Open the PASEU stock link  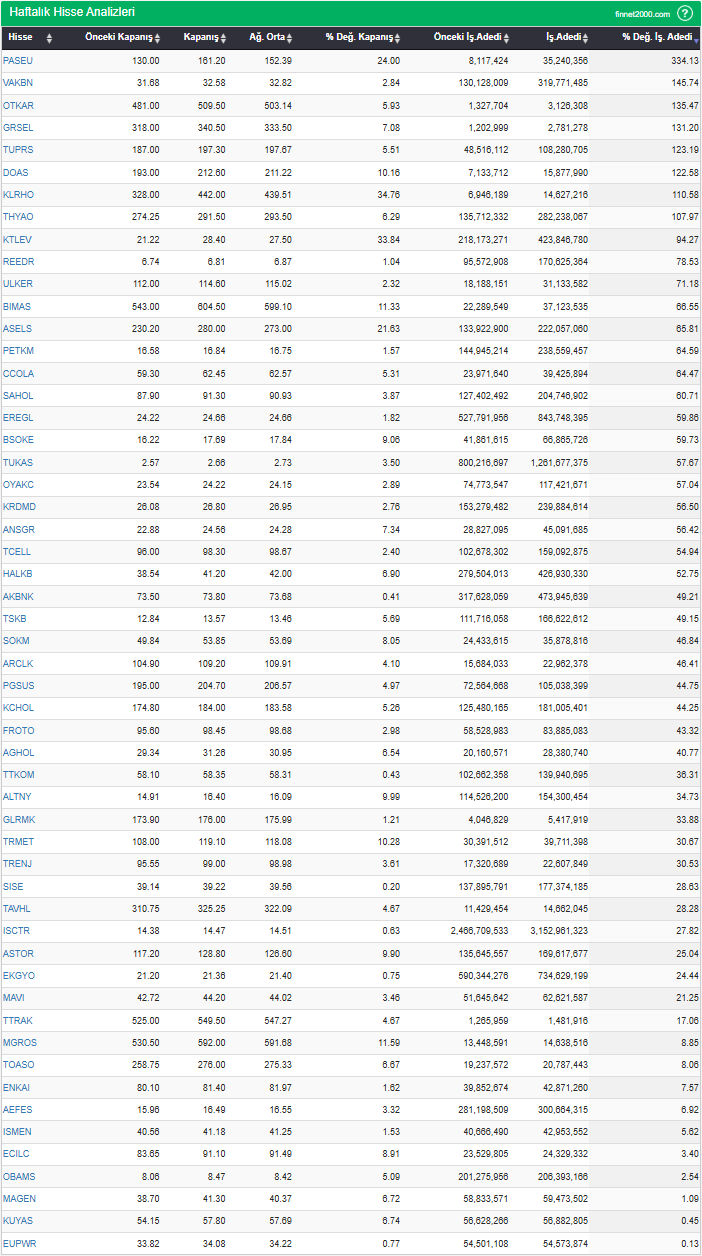pos(18,61)
